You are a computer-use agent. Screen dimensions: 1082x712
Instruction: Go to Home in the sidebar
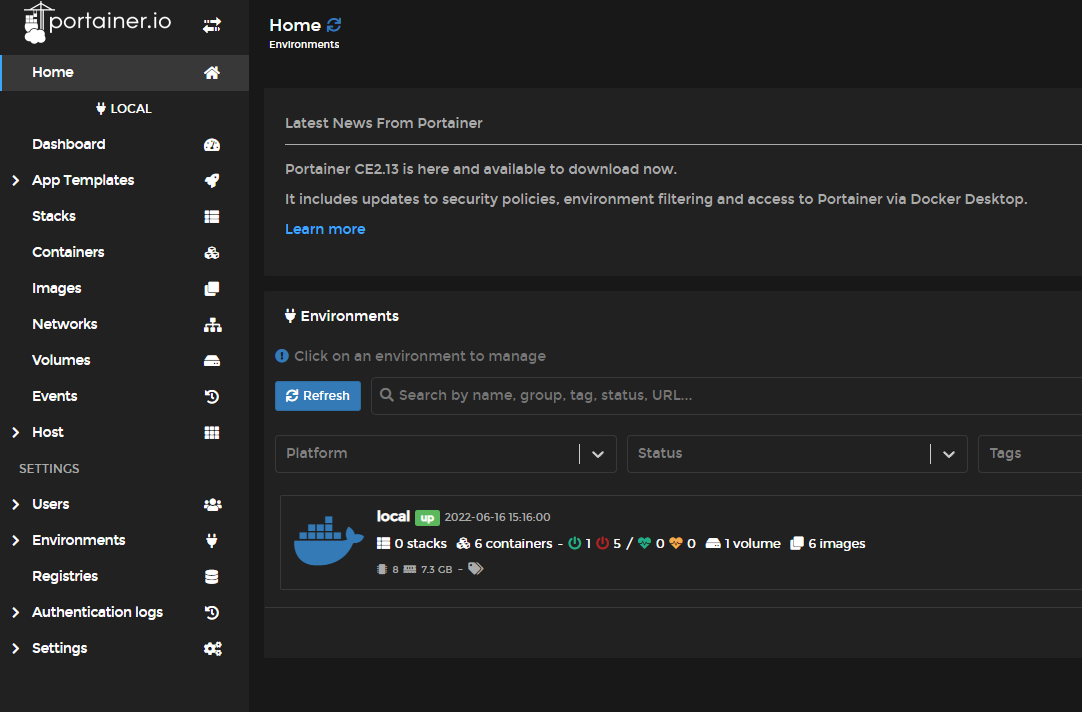125,72
